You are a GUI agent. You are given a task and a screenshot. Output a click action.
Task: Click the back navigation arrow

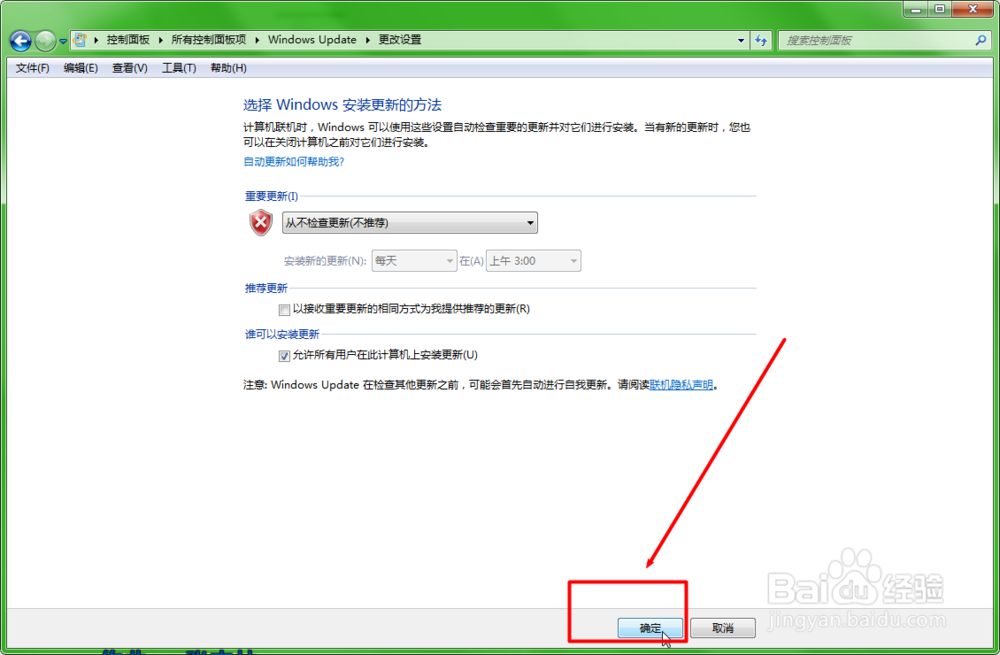(x=20, y=40)
